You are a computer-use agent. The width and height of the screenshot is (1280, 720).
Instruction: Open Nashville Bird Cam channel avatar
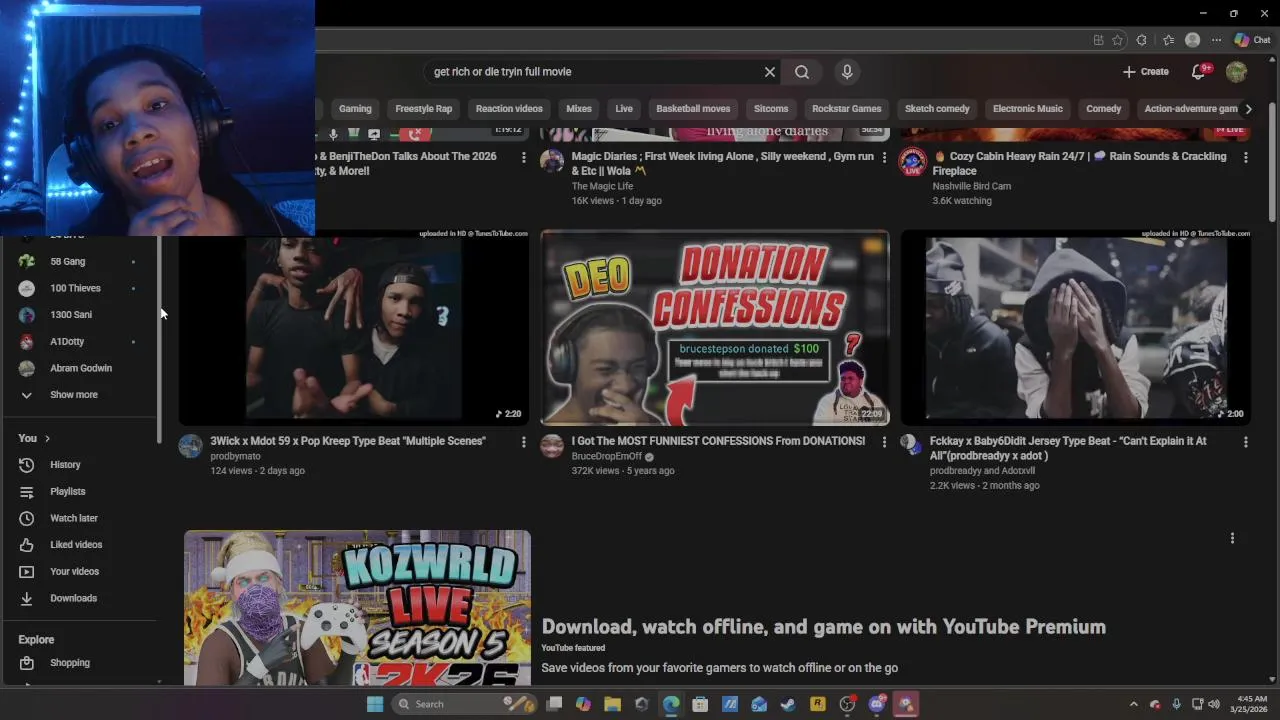pyautogui.click(x=912, y=162)
